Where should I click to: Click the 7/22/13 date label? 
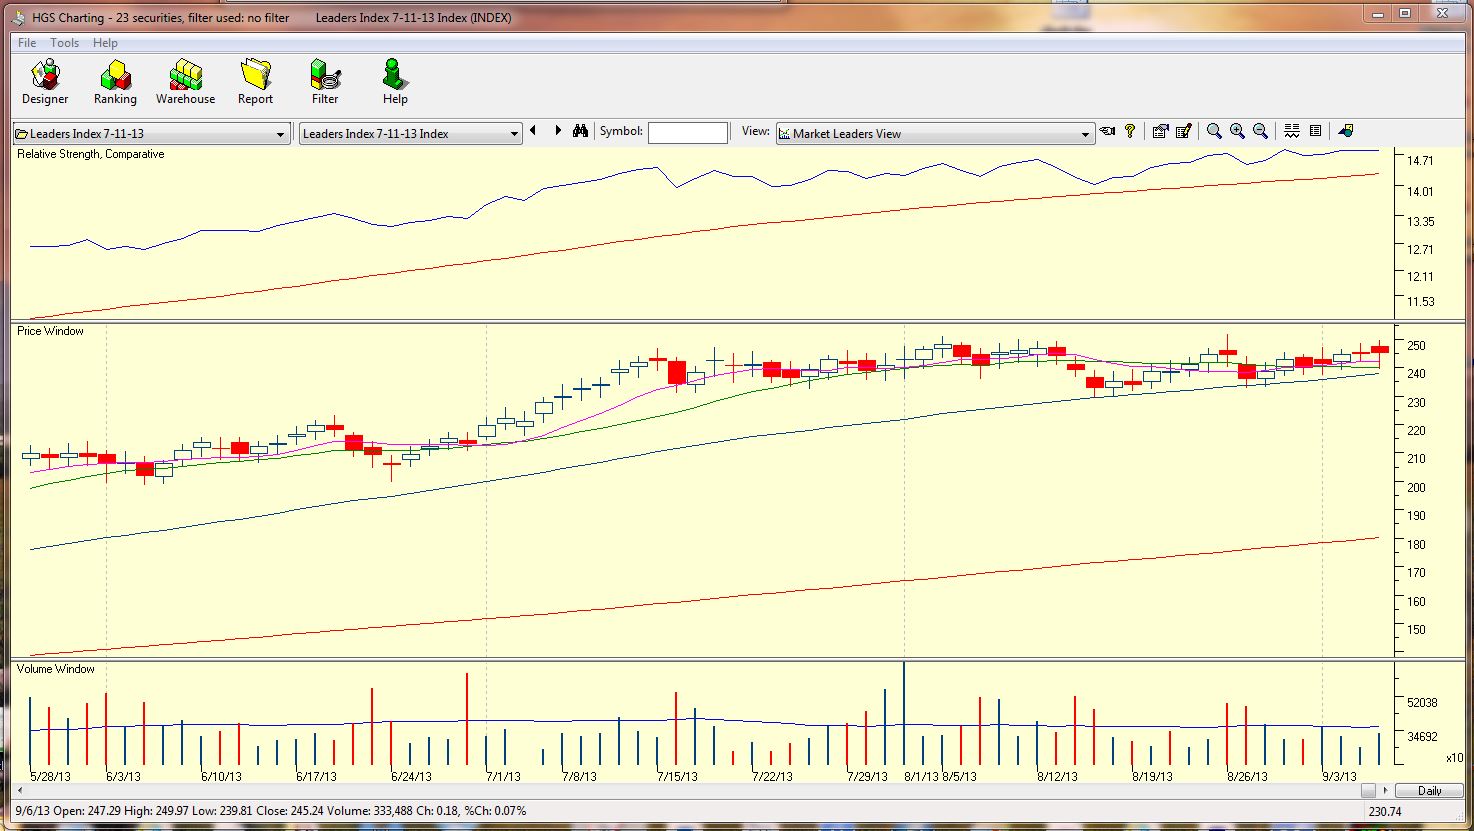(x=772, y=776)
